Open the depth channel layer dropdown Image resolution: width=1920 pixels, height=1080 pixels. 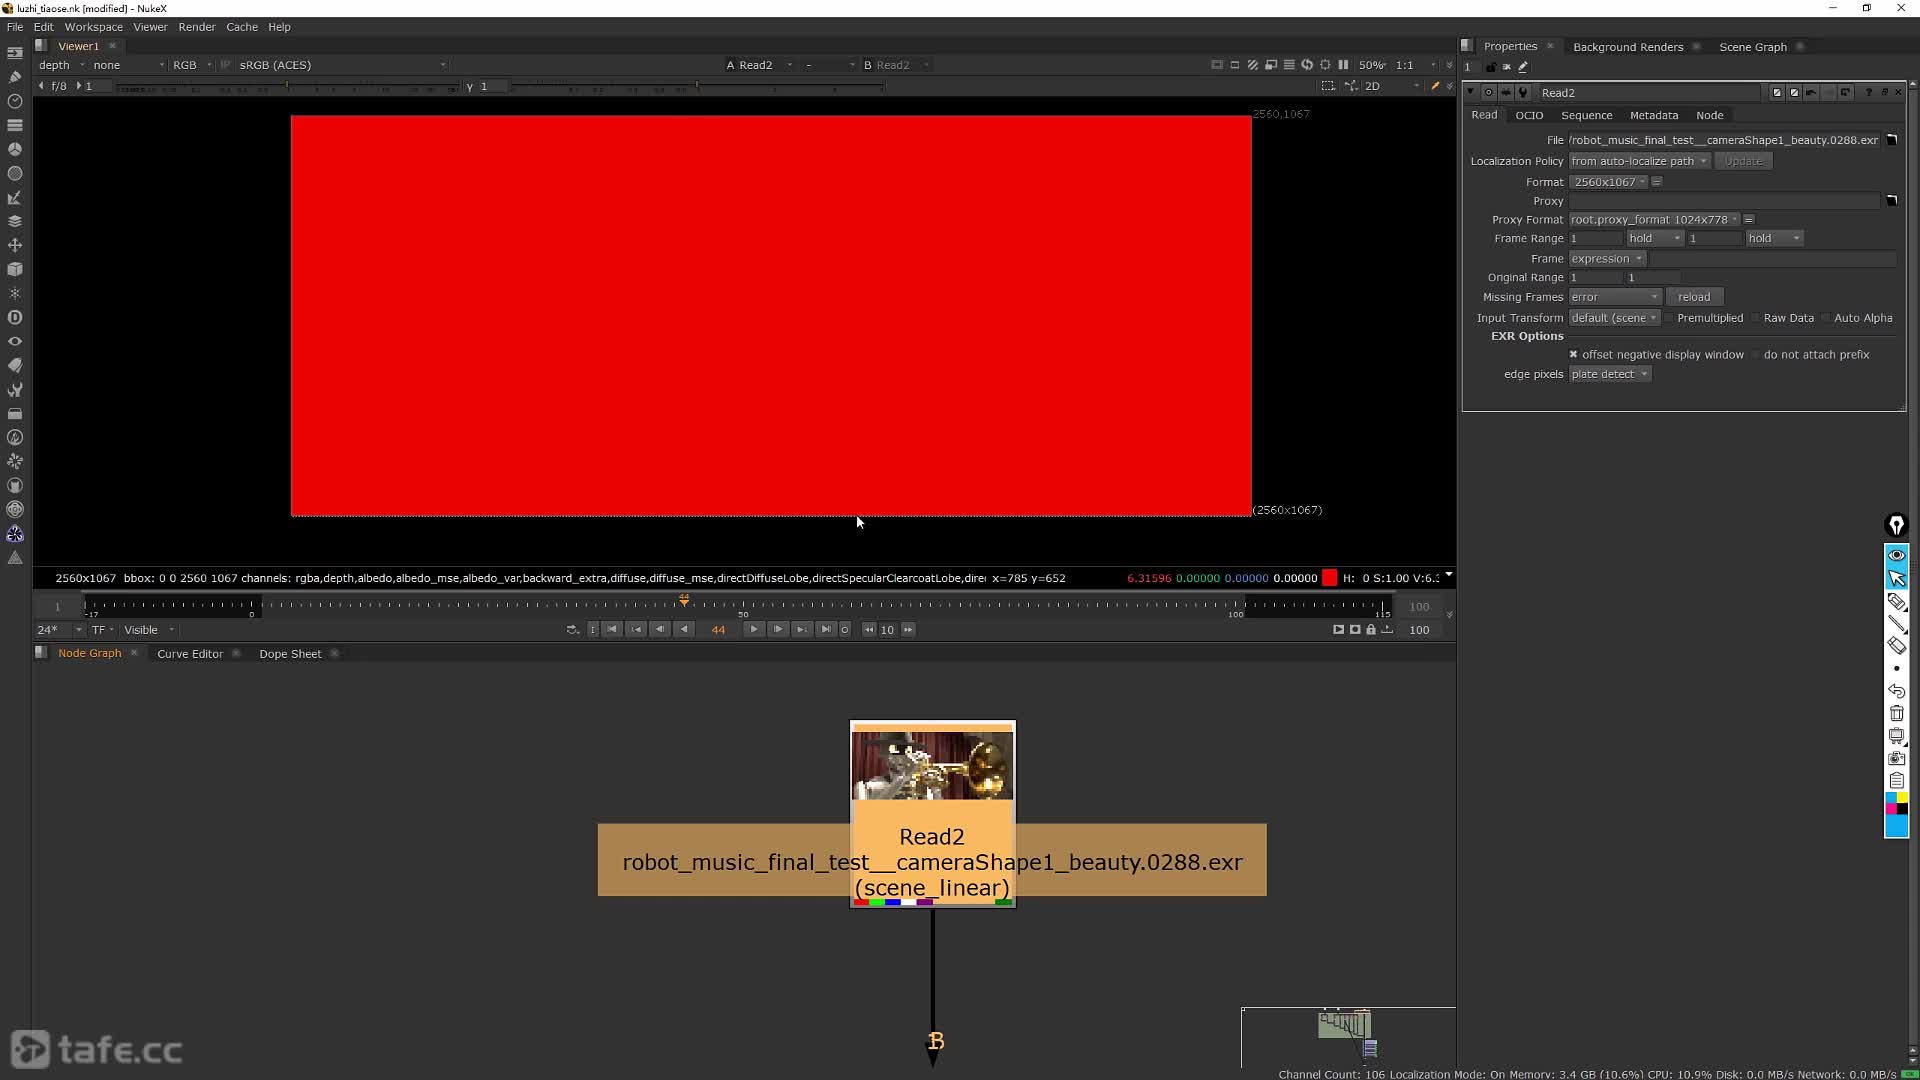tap(61, 65)
